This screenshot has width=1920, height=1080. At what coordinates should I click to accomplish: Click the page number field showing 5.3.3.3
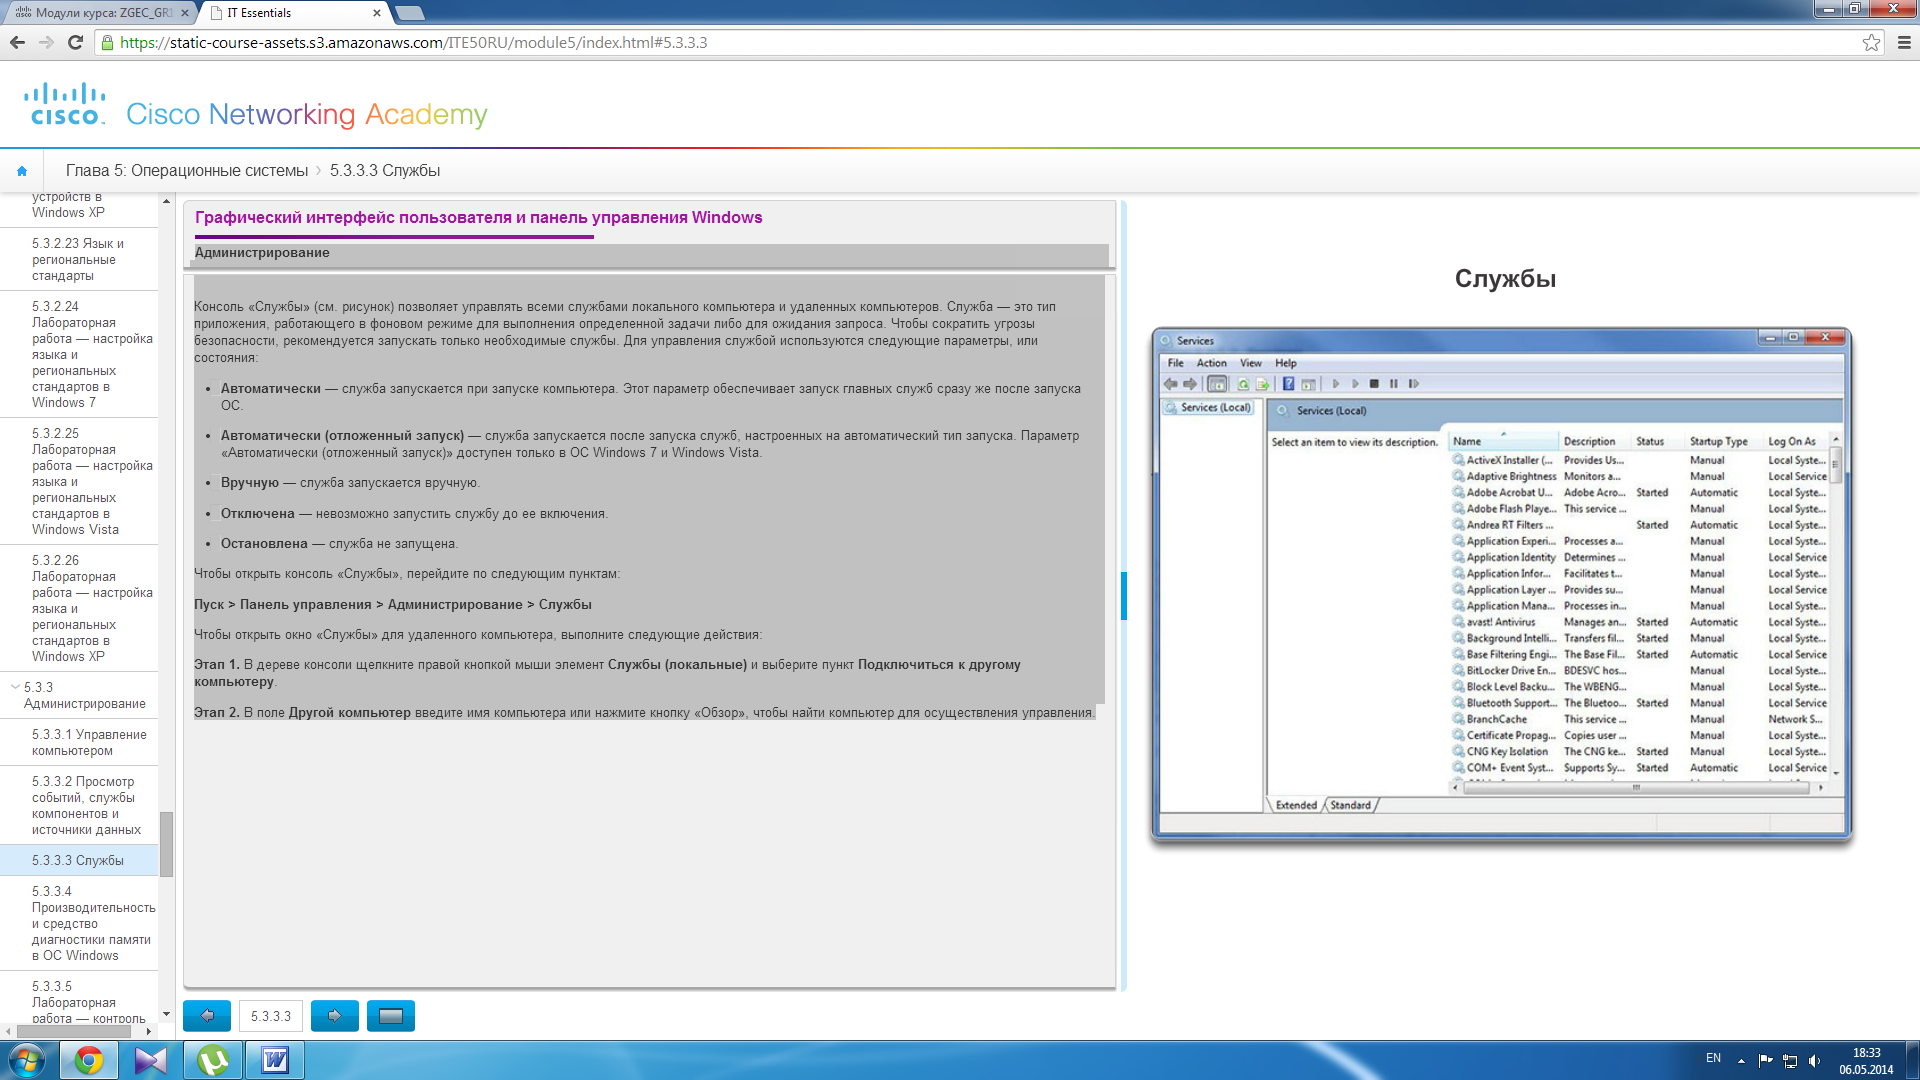pyautogui.click(x=271, y=1016)
